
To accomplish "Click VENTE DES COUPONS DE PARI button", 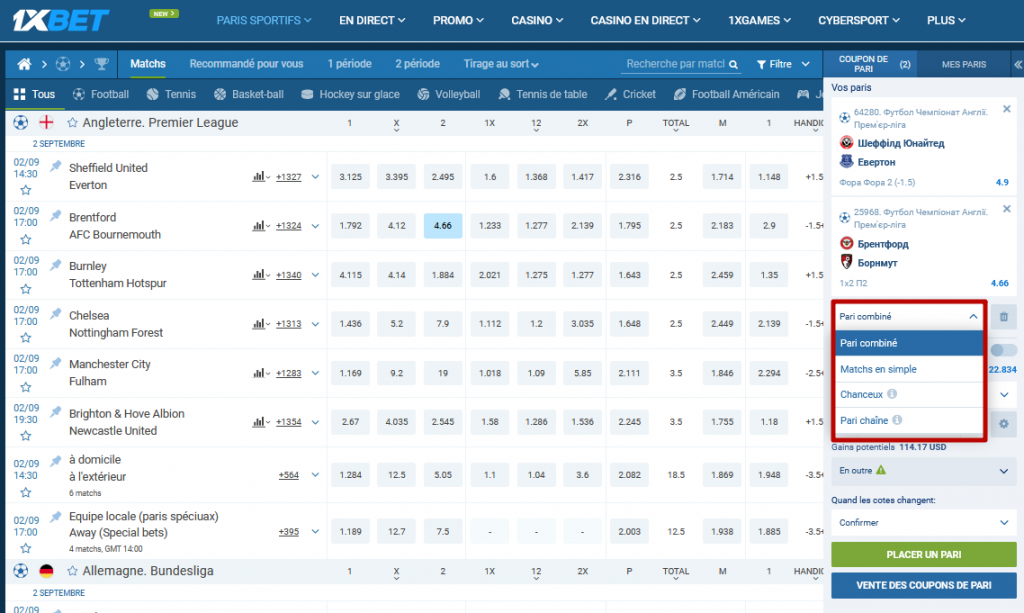I will pyautogui.click(x=923, y=585).
